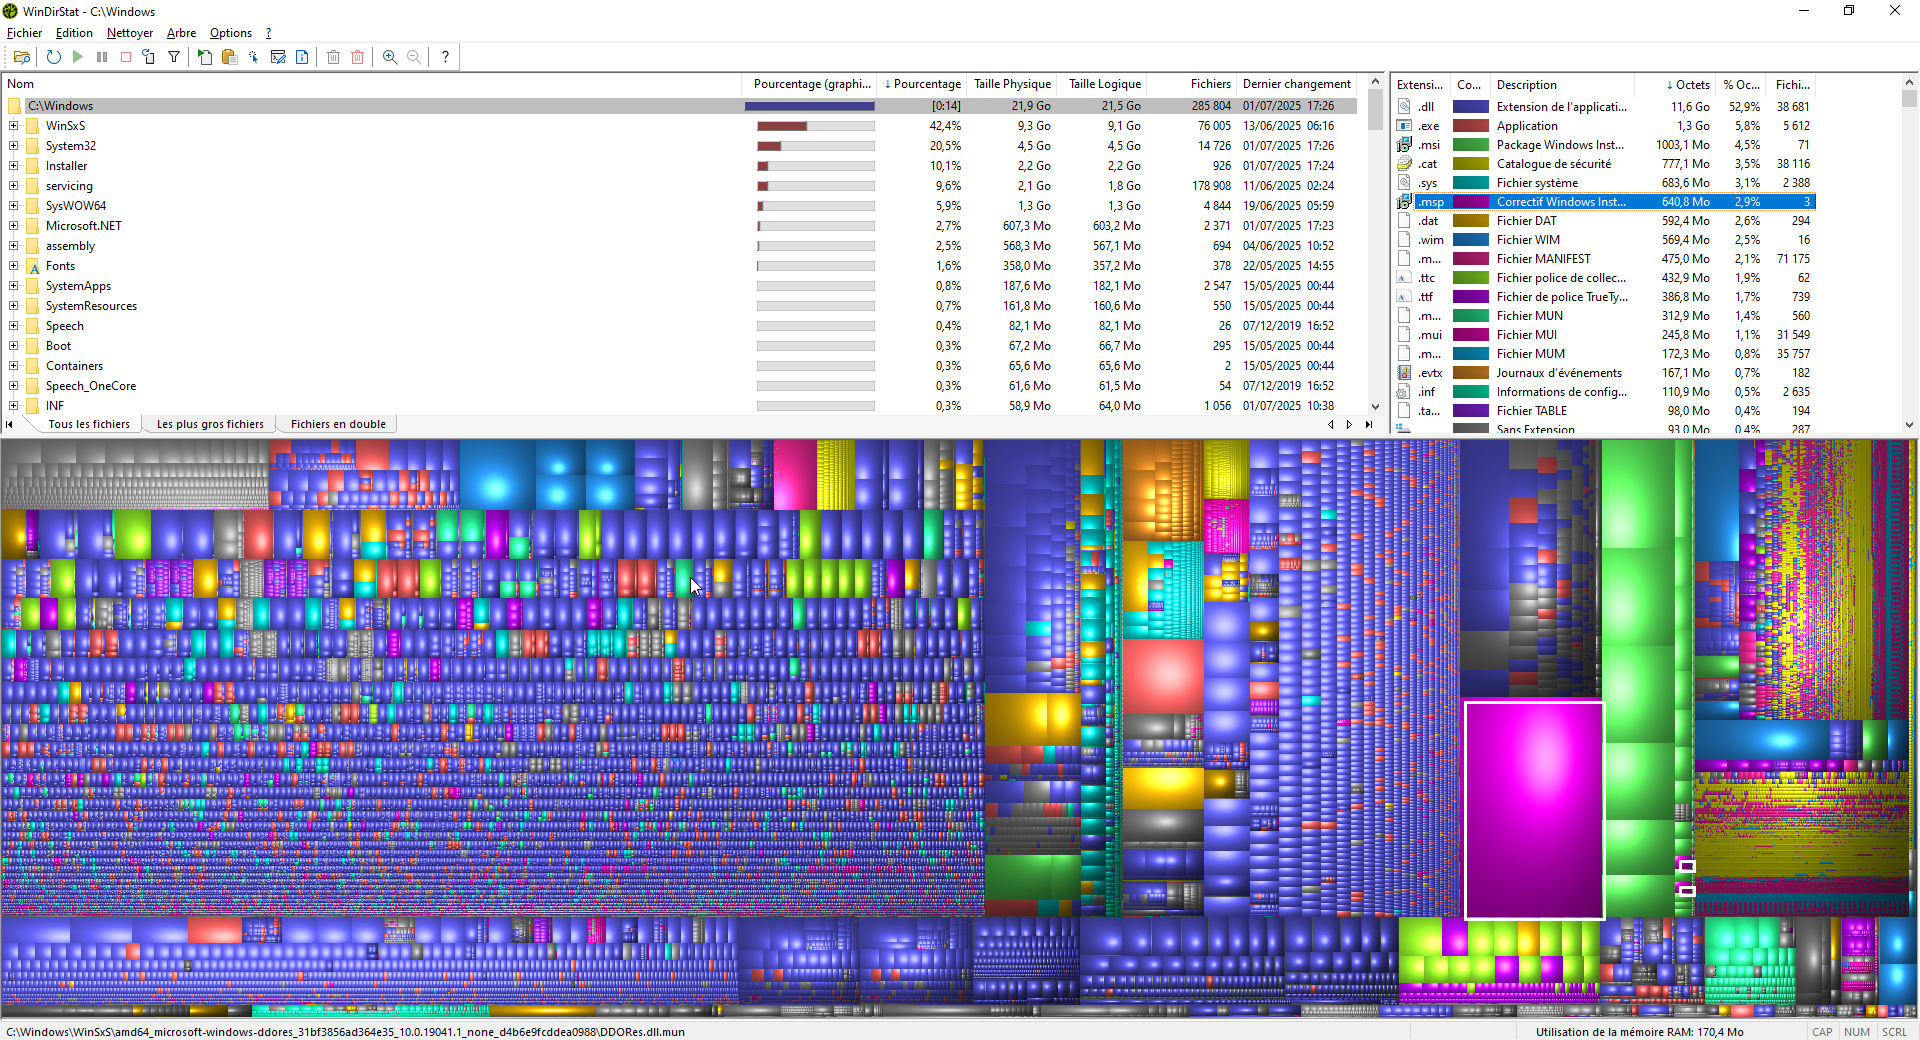The image size is (1920, 1040).
Task: Sort by Fichiers column header
Action: (x=1192, y=84)
